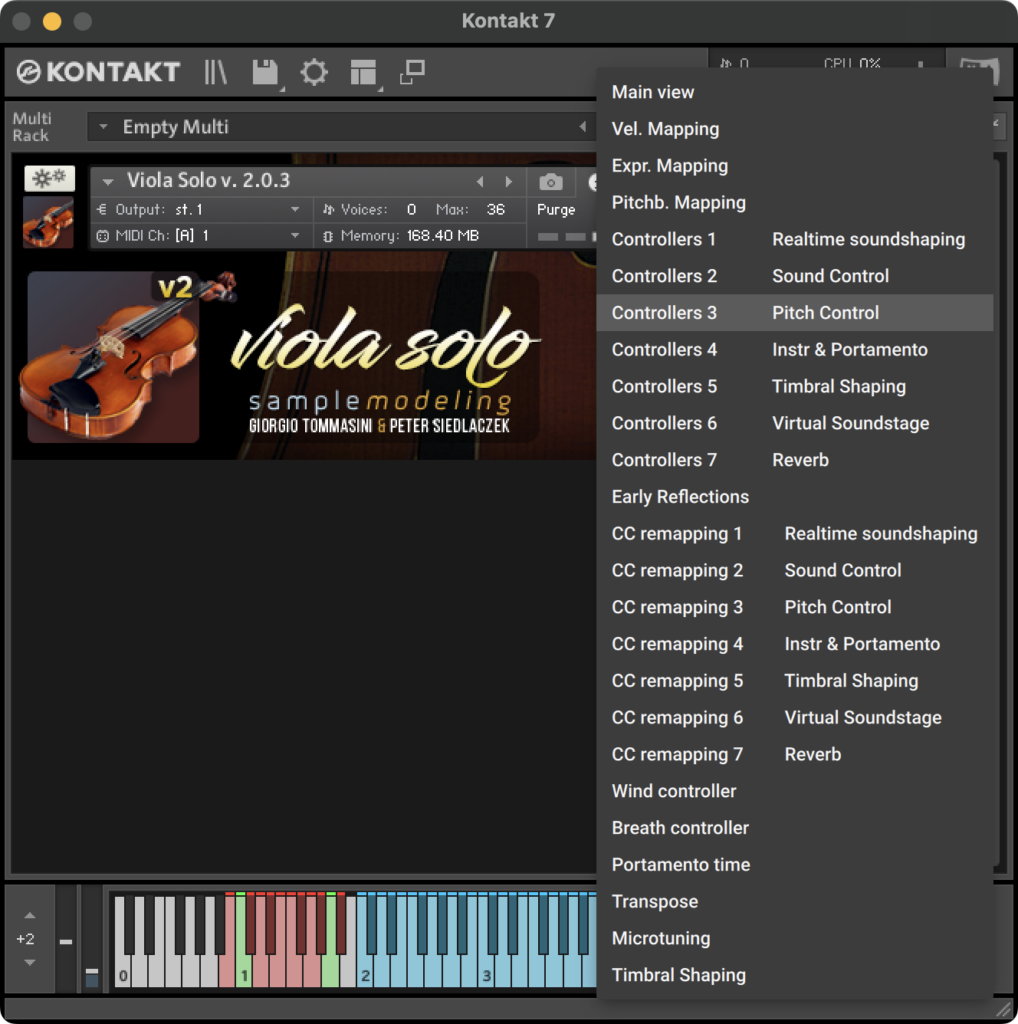
Task: Choose Controllers 5 Timbral Shaping
Action: point(795,387)
